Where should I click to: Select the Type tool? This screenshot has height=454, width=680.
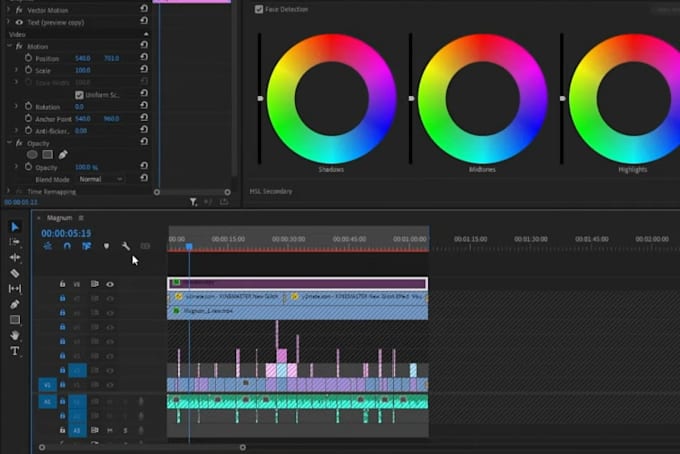pyautogui.click(x=15, y=351)
